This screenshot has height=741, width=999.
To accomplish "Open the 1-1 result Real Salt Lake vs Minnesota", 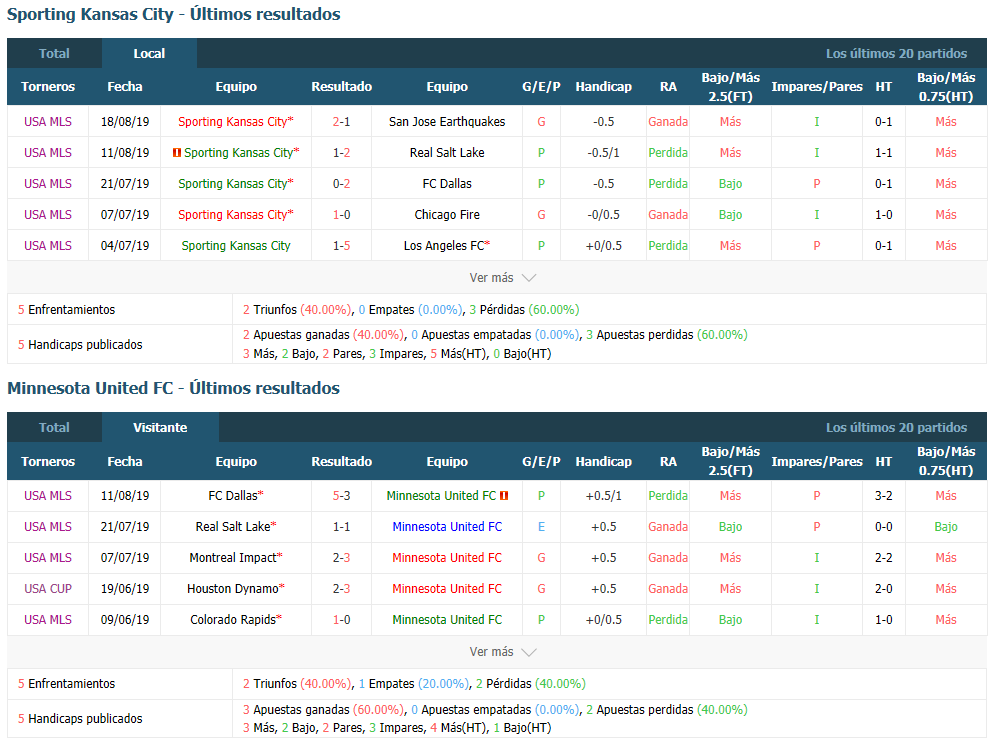I will 341,527.
